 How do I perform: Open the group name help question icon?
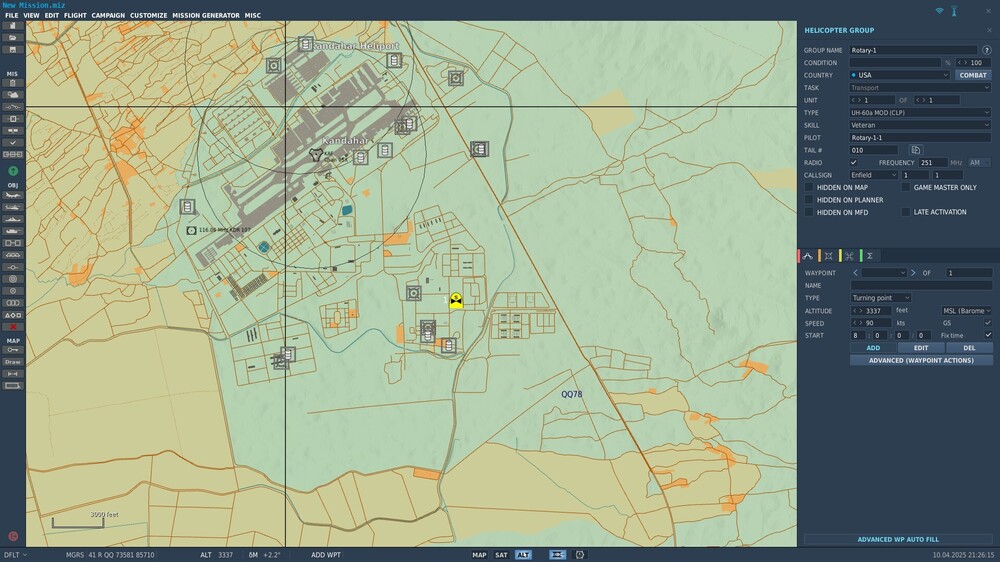[987, 50]
